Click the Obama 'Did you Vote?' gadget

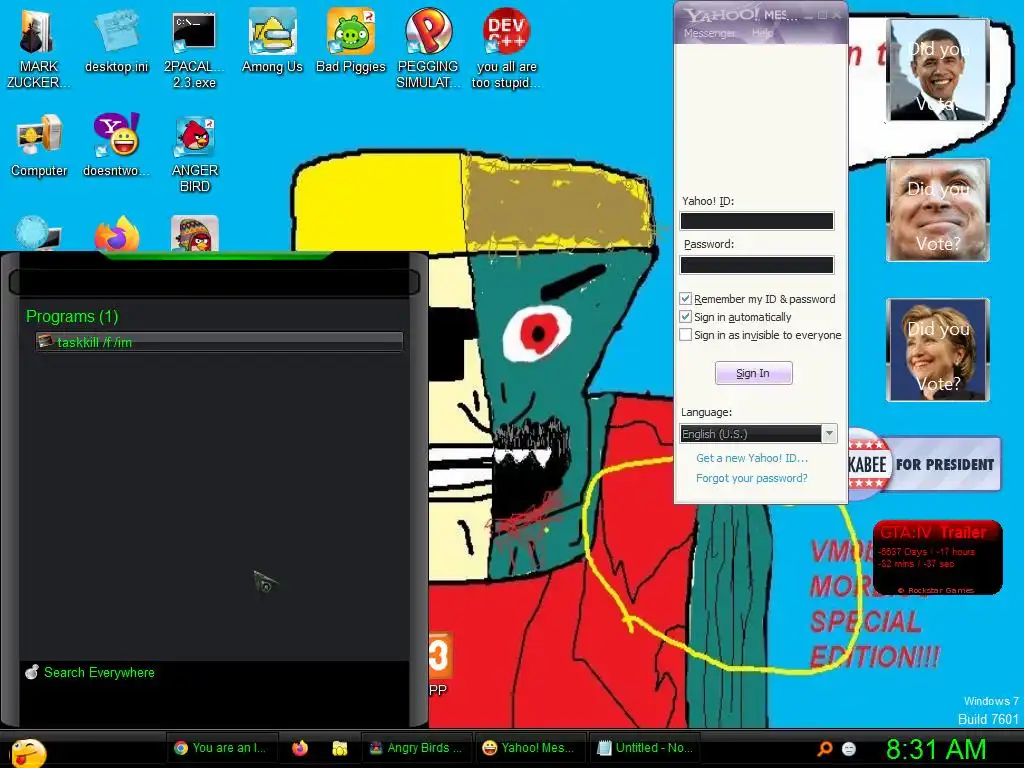click(x=938, y=70)
